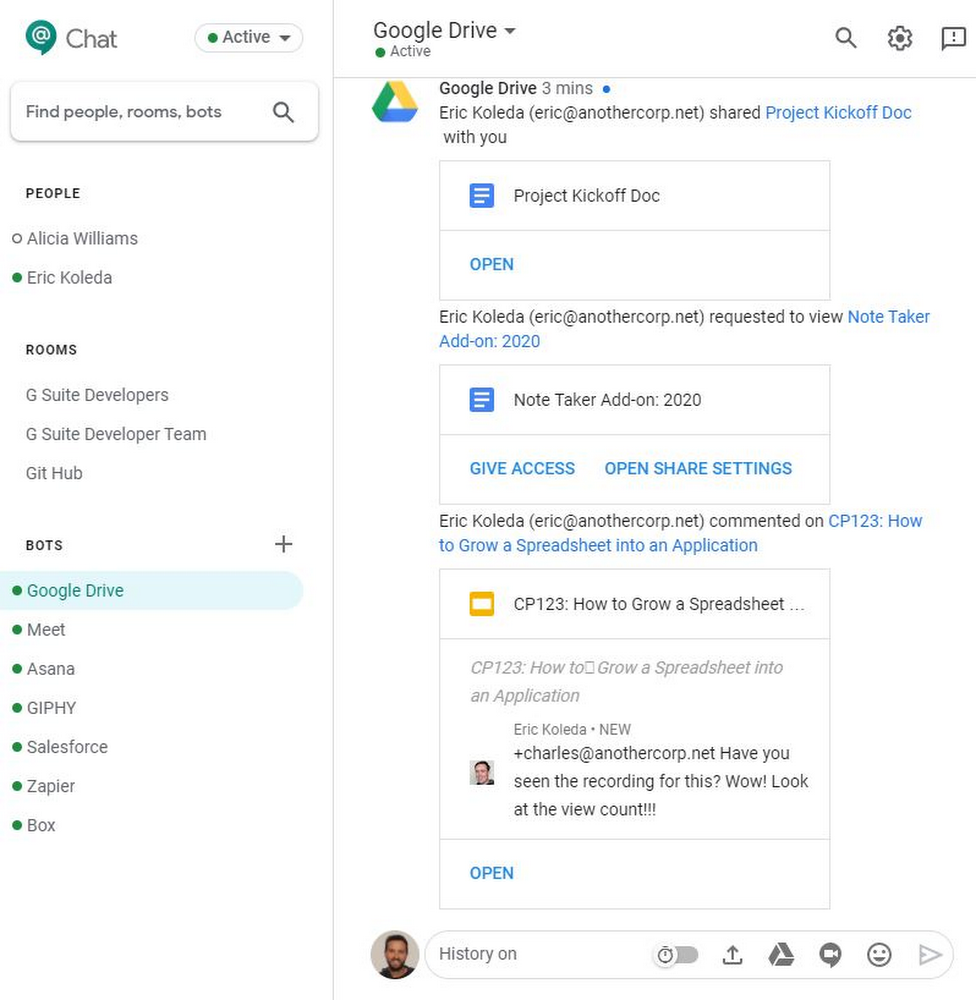Click the send feedback icon

[954, 38]
